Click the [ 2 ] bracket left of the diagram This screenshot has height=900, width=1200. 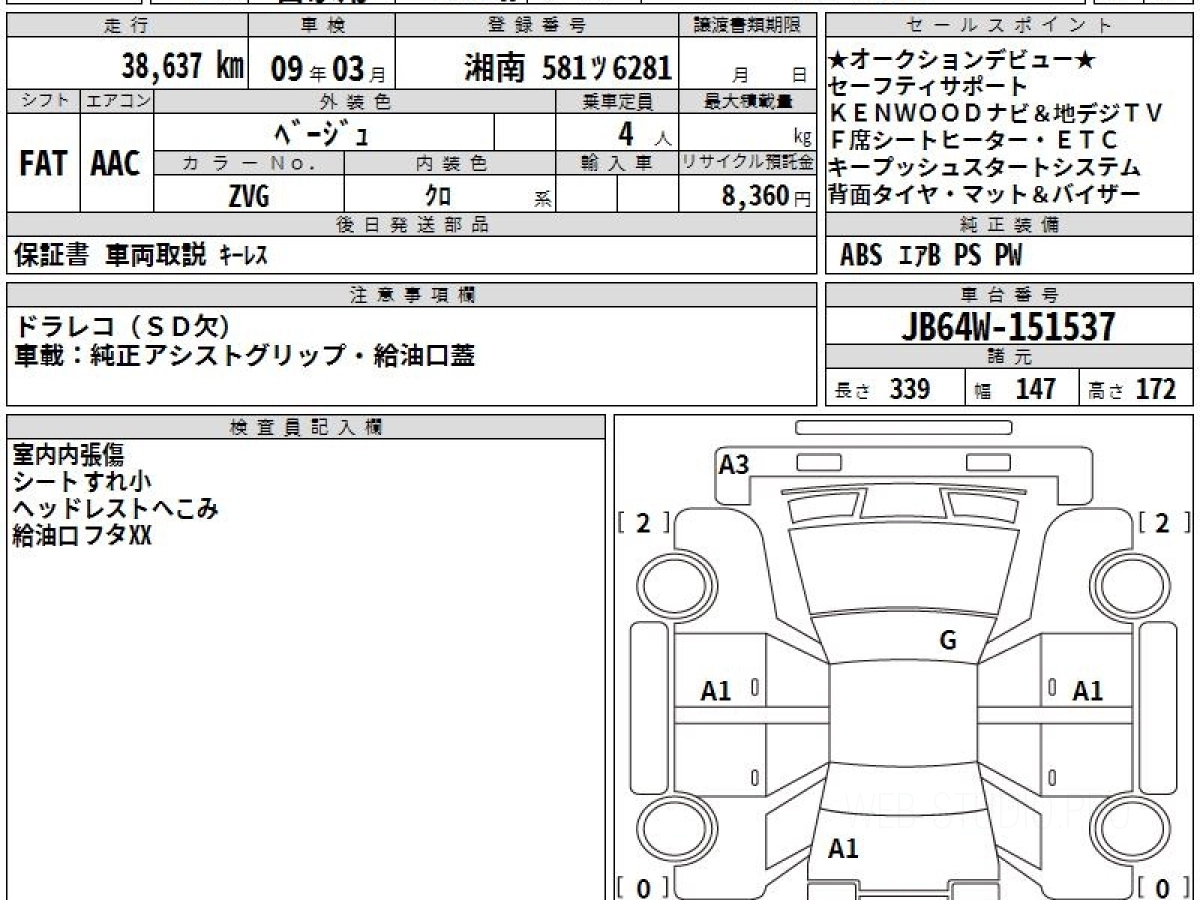click(x=643, y=522)
